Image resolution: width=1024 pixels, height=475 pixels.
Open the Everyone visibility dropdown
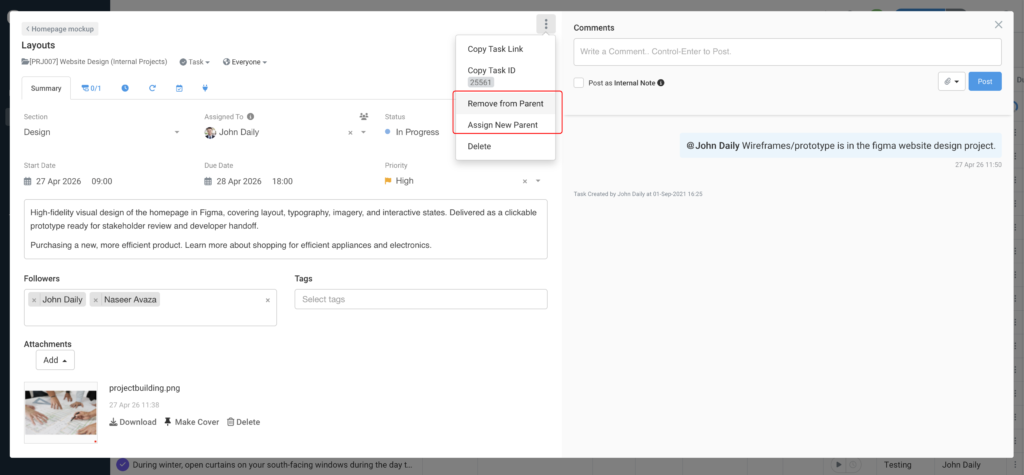click(x=245, y=62)
